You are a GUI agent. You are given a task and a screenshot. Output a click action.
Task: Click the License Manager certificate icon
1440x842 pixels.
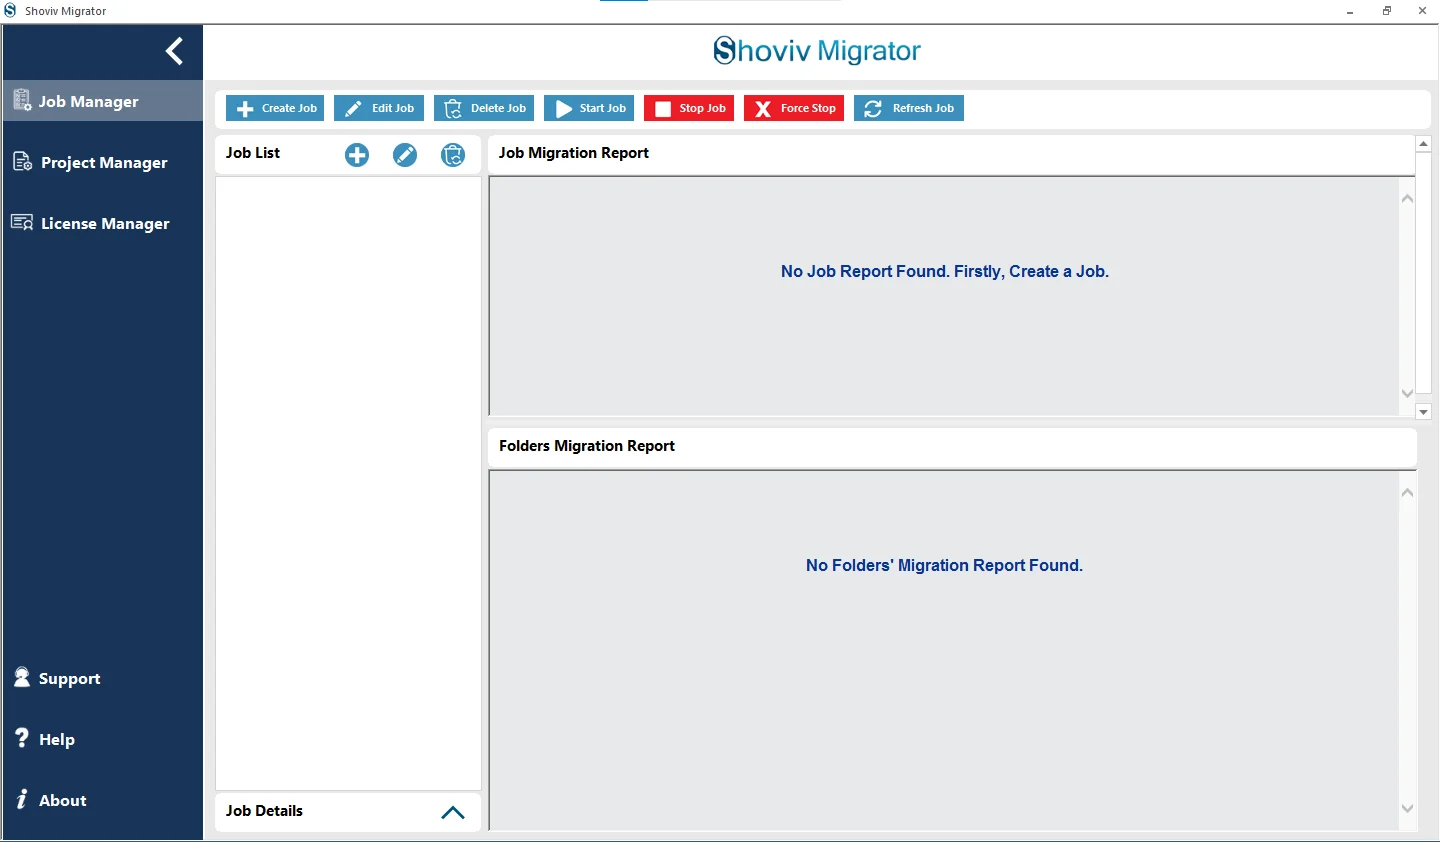tap(22, 222)
